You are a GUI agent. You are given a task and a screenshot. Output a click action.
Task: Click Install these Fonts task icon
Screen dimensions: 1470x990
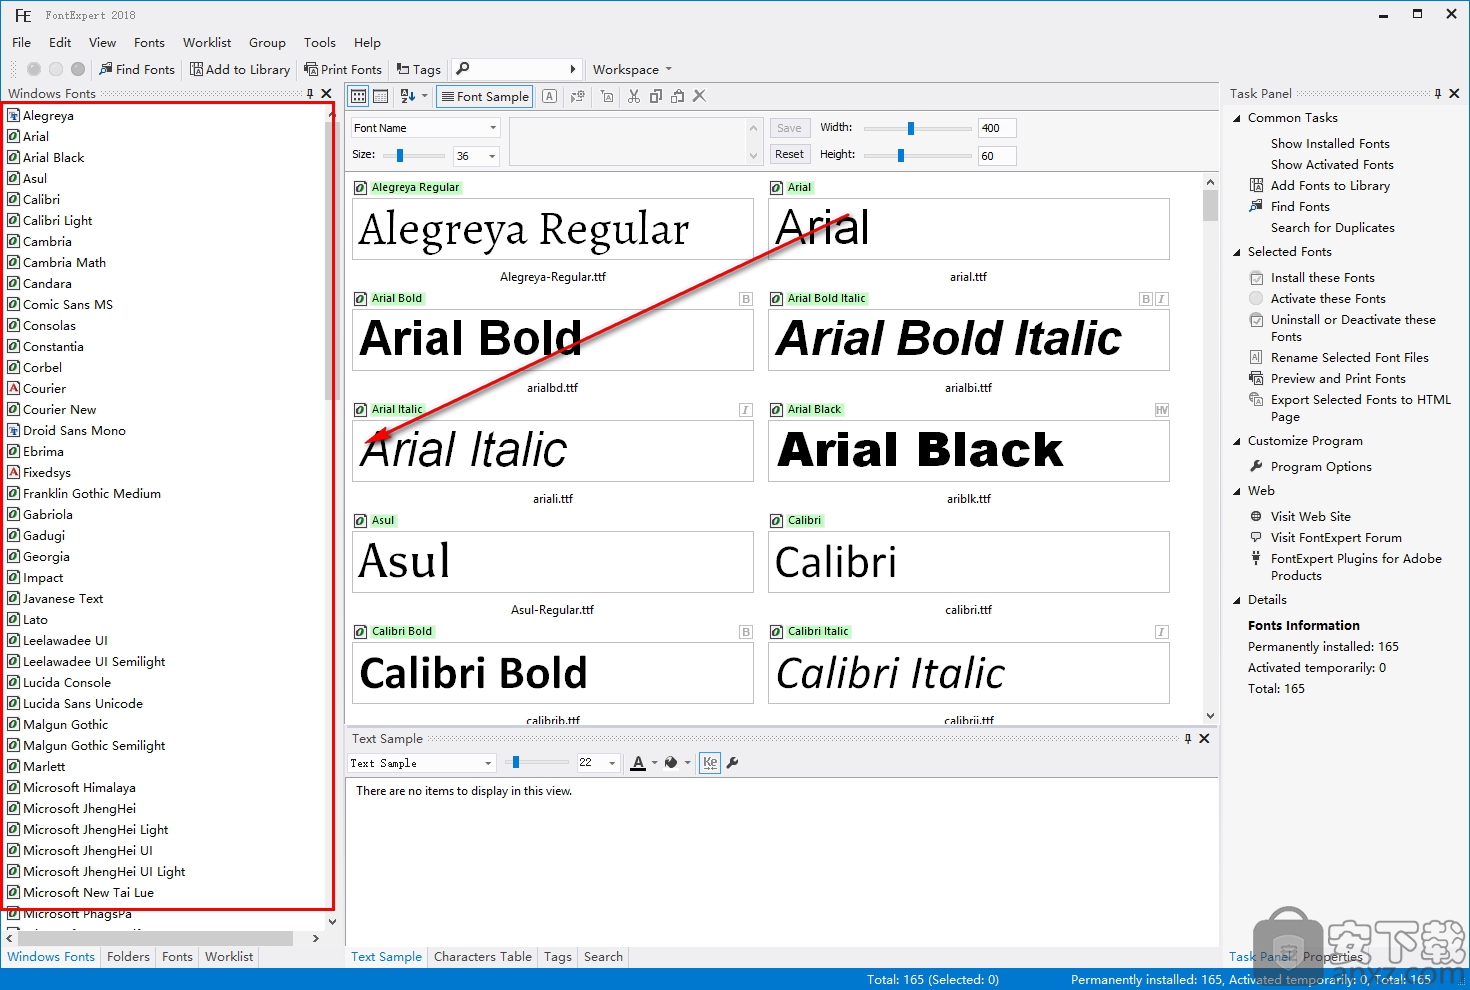[1256, 278]
